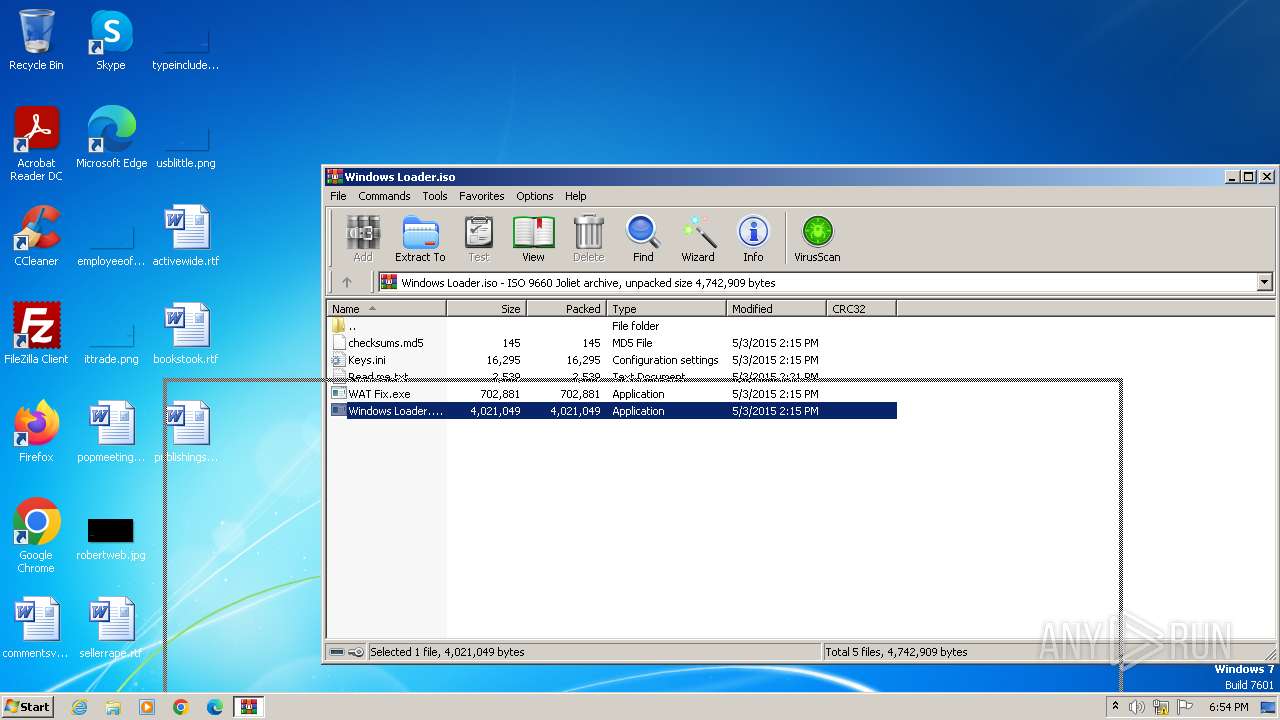Open the File menu

(x=338, y=196)
